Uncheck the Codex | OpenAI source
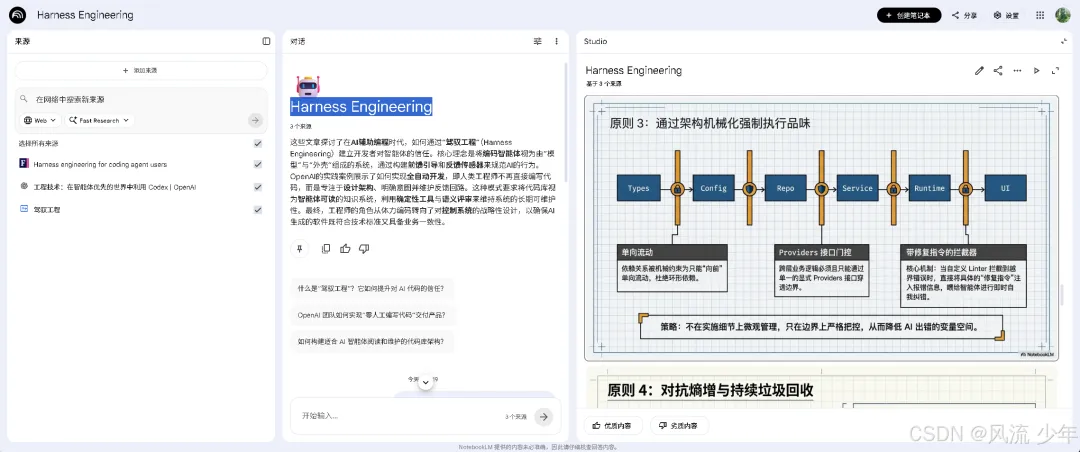The height and width of the screenshot is (452, 1080). click(x=258, y=187)
